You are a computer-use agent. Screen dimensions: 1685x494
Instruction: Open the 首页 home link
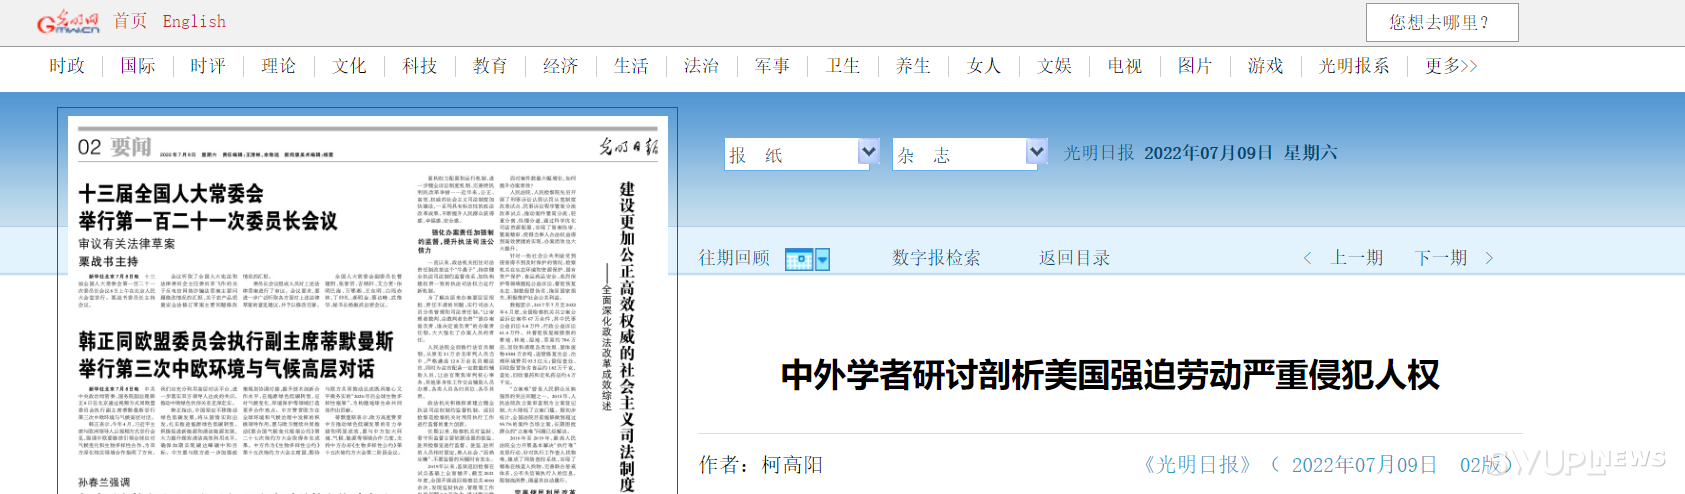tap(130, 21)
